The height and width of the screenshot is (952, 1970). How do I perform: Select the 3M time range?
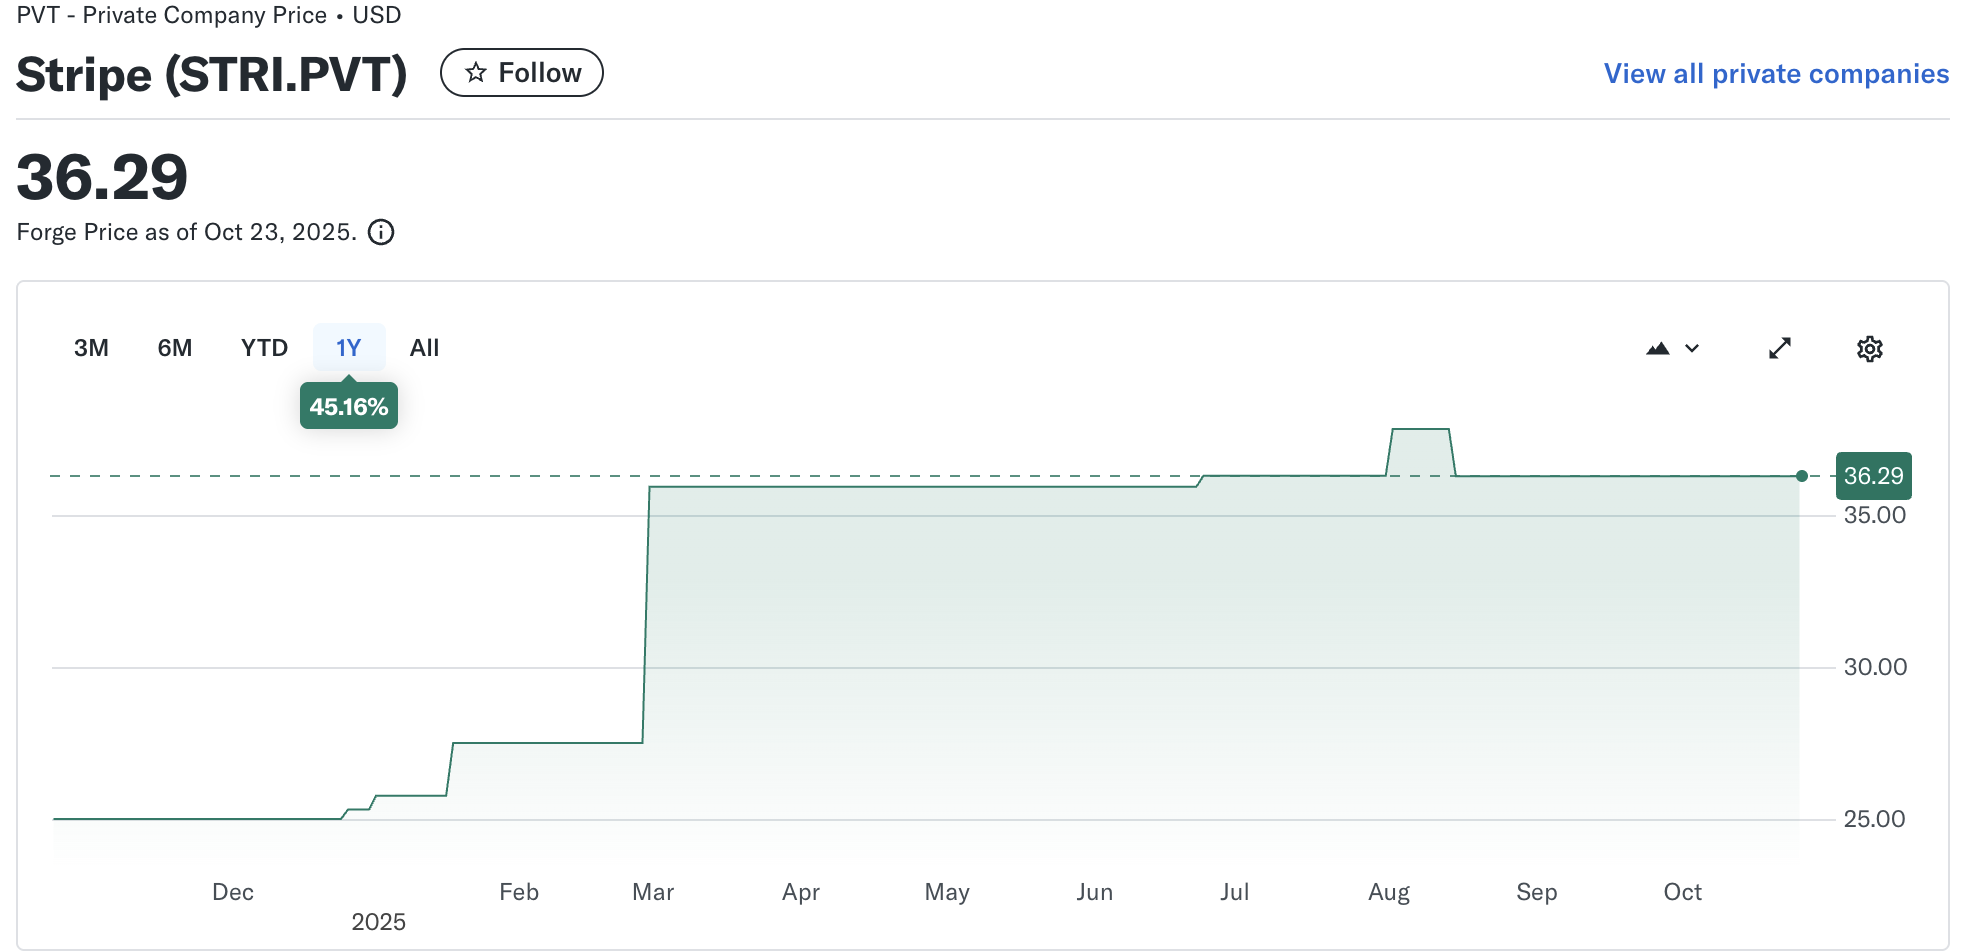tap(91, 348)
